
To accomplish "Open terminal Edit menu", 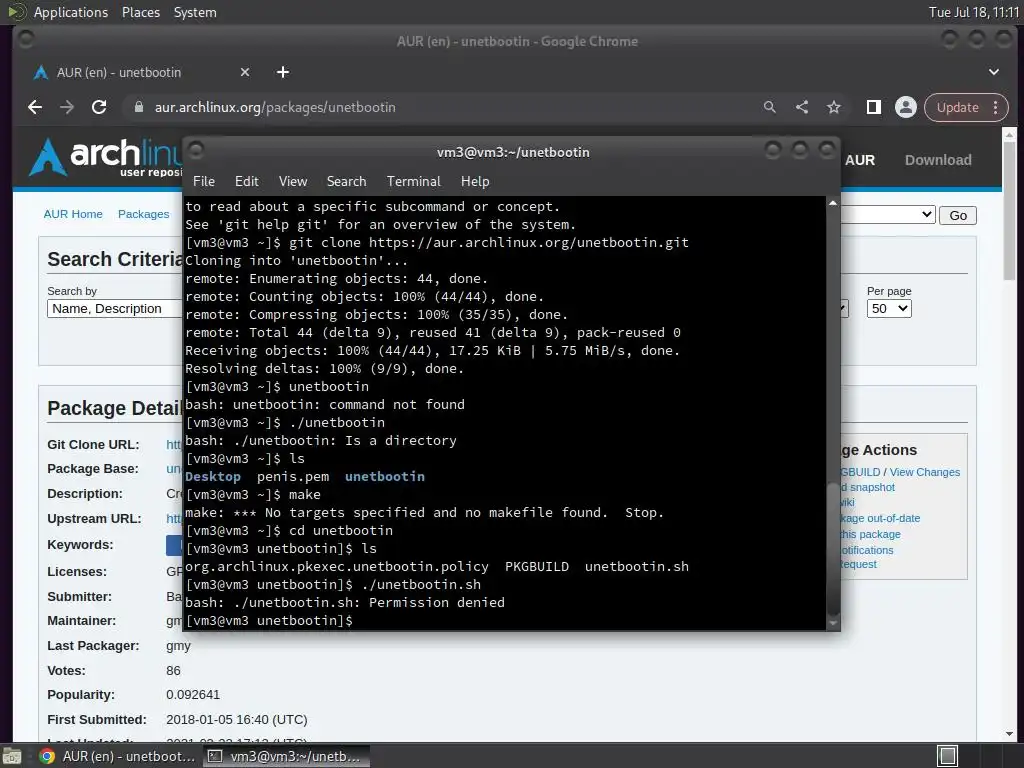I will pos(246,182).
